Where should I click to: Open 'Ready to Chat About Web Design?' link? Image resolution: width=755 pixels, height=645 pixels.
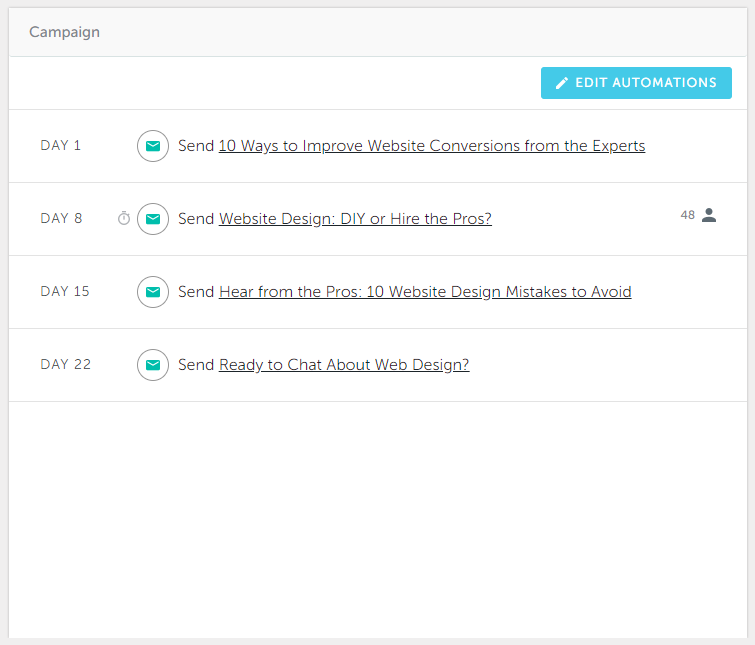tap(344, 365)
